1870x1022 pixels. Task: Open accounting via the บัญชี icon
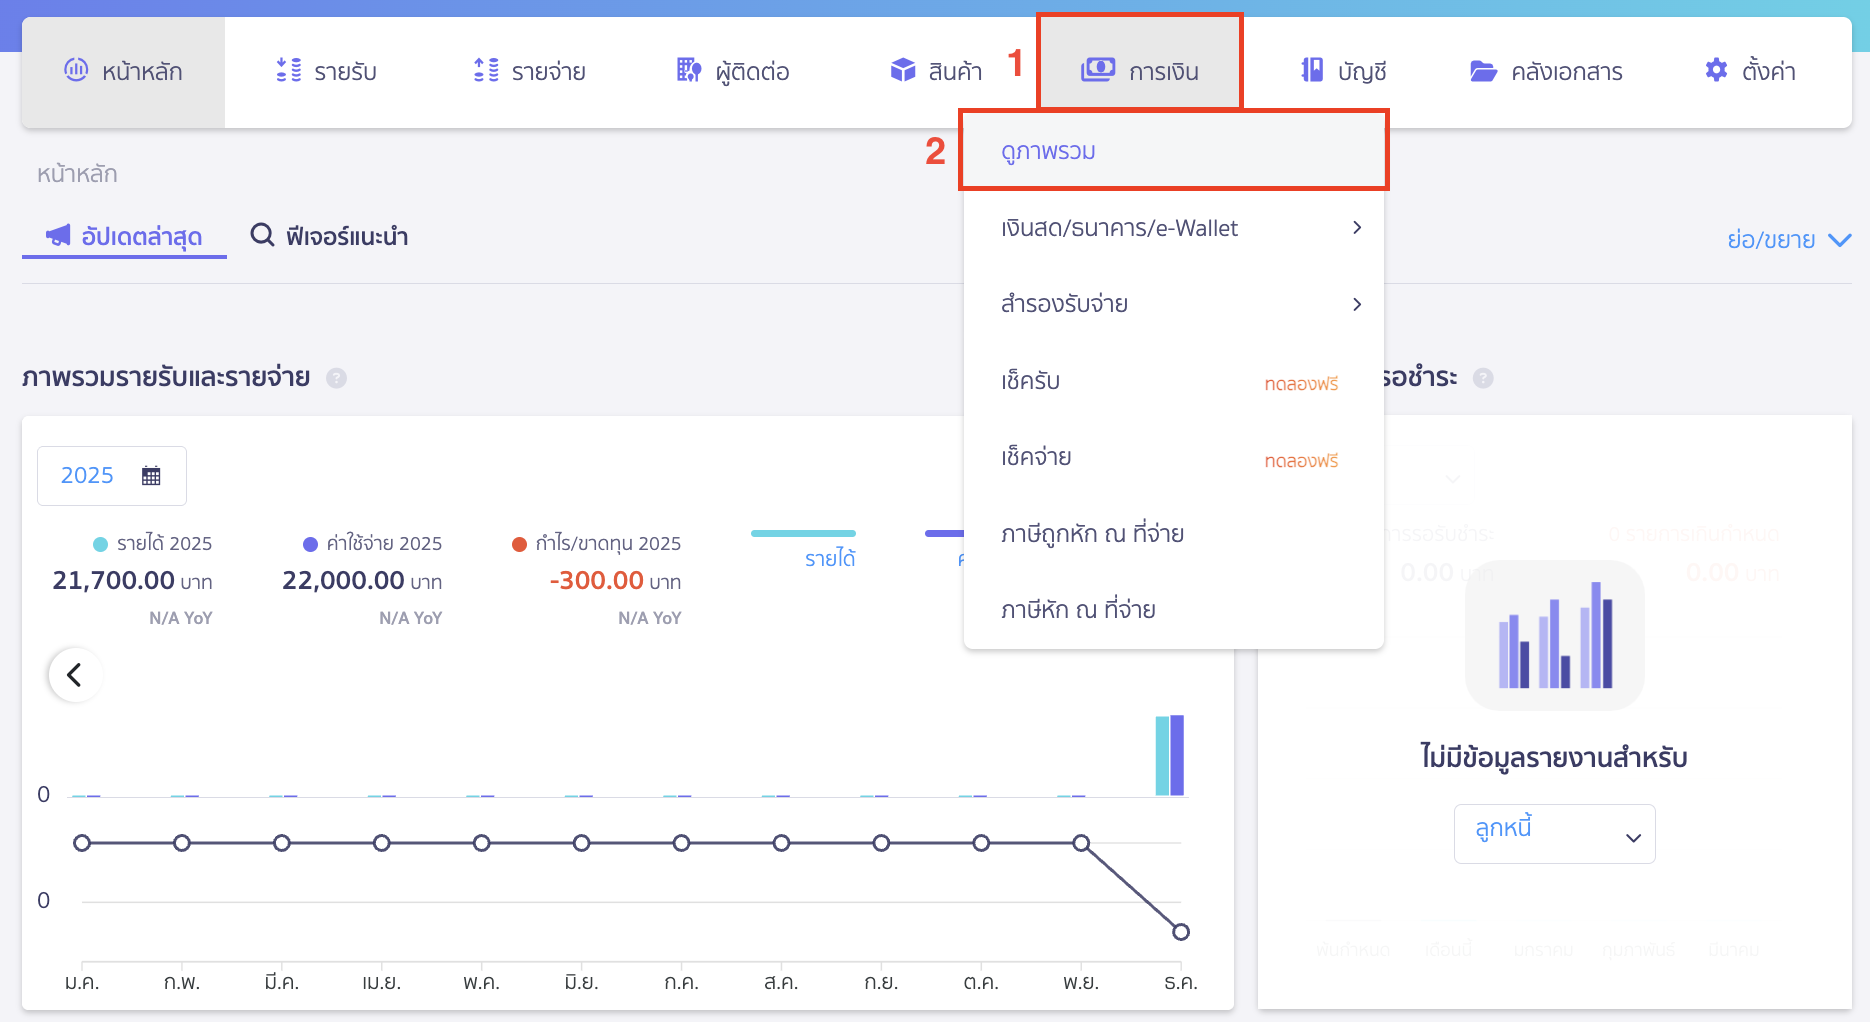[1311, 70]
